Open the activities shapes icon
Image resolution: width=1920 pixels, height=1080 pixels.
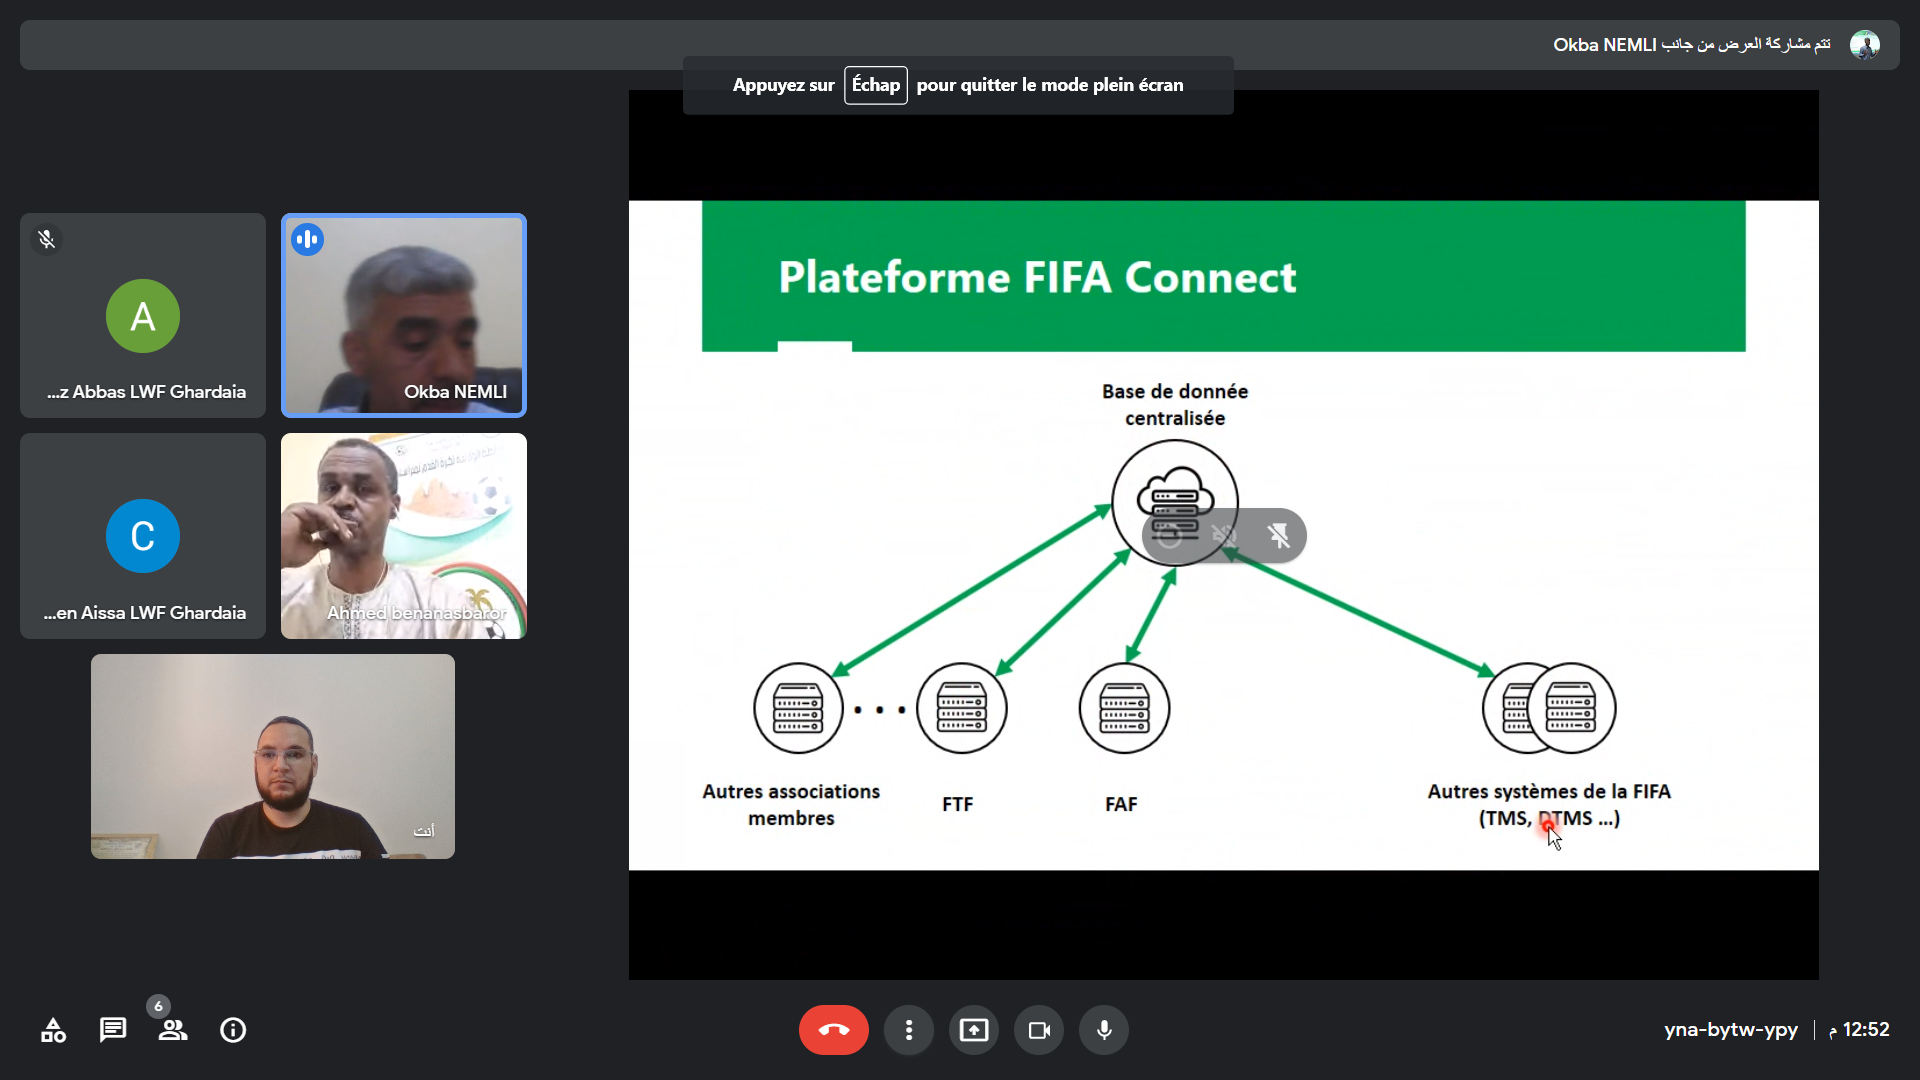(53, 1030)
